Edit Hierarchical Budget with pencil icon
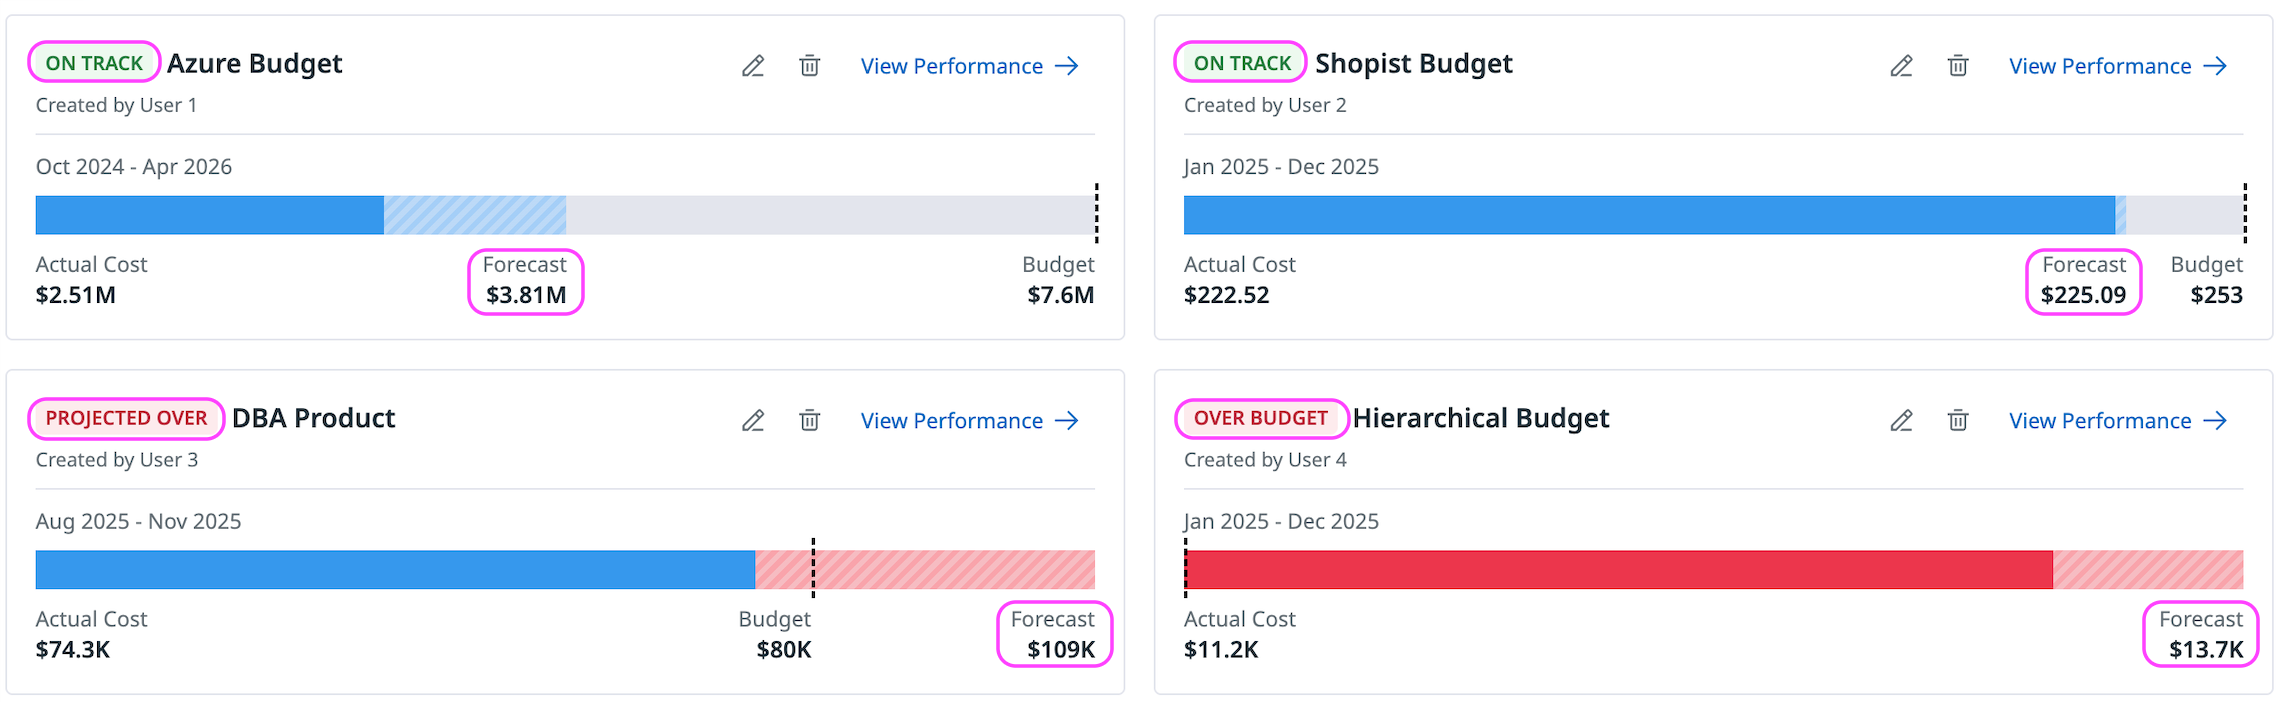This screenshot has height=702, width=2290. coord(1901,421)
